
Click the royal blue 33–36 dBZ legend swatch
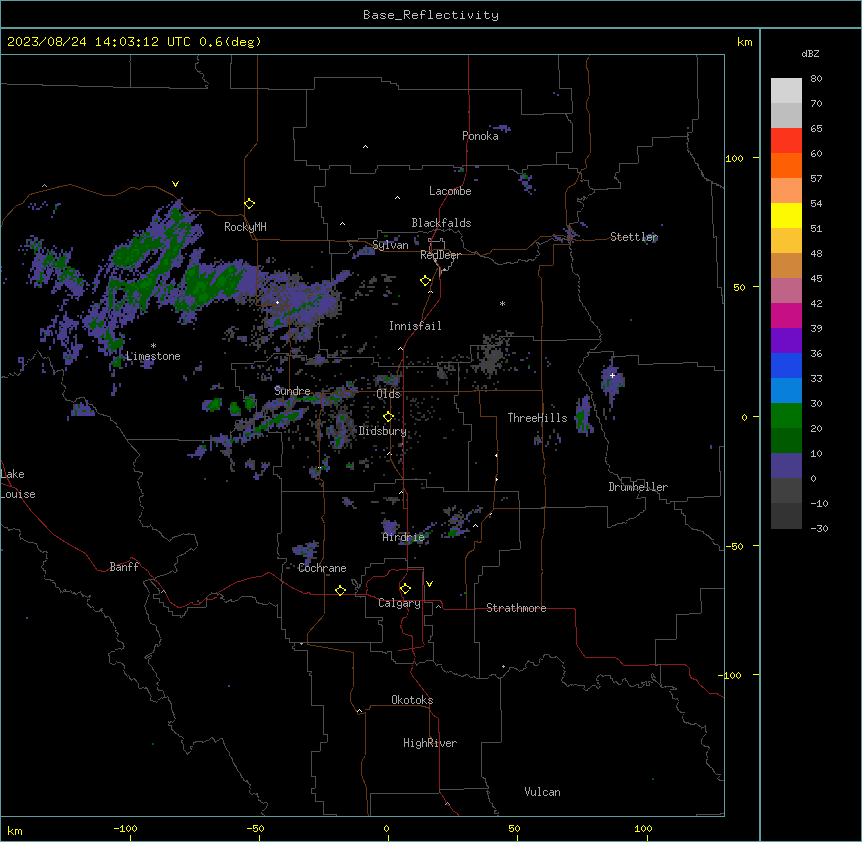pyautogui.click(x=786, y=365)
